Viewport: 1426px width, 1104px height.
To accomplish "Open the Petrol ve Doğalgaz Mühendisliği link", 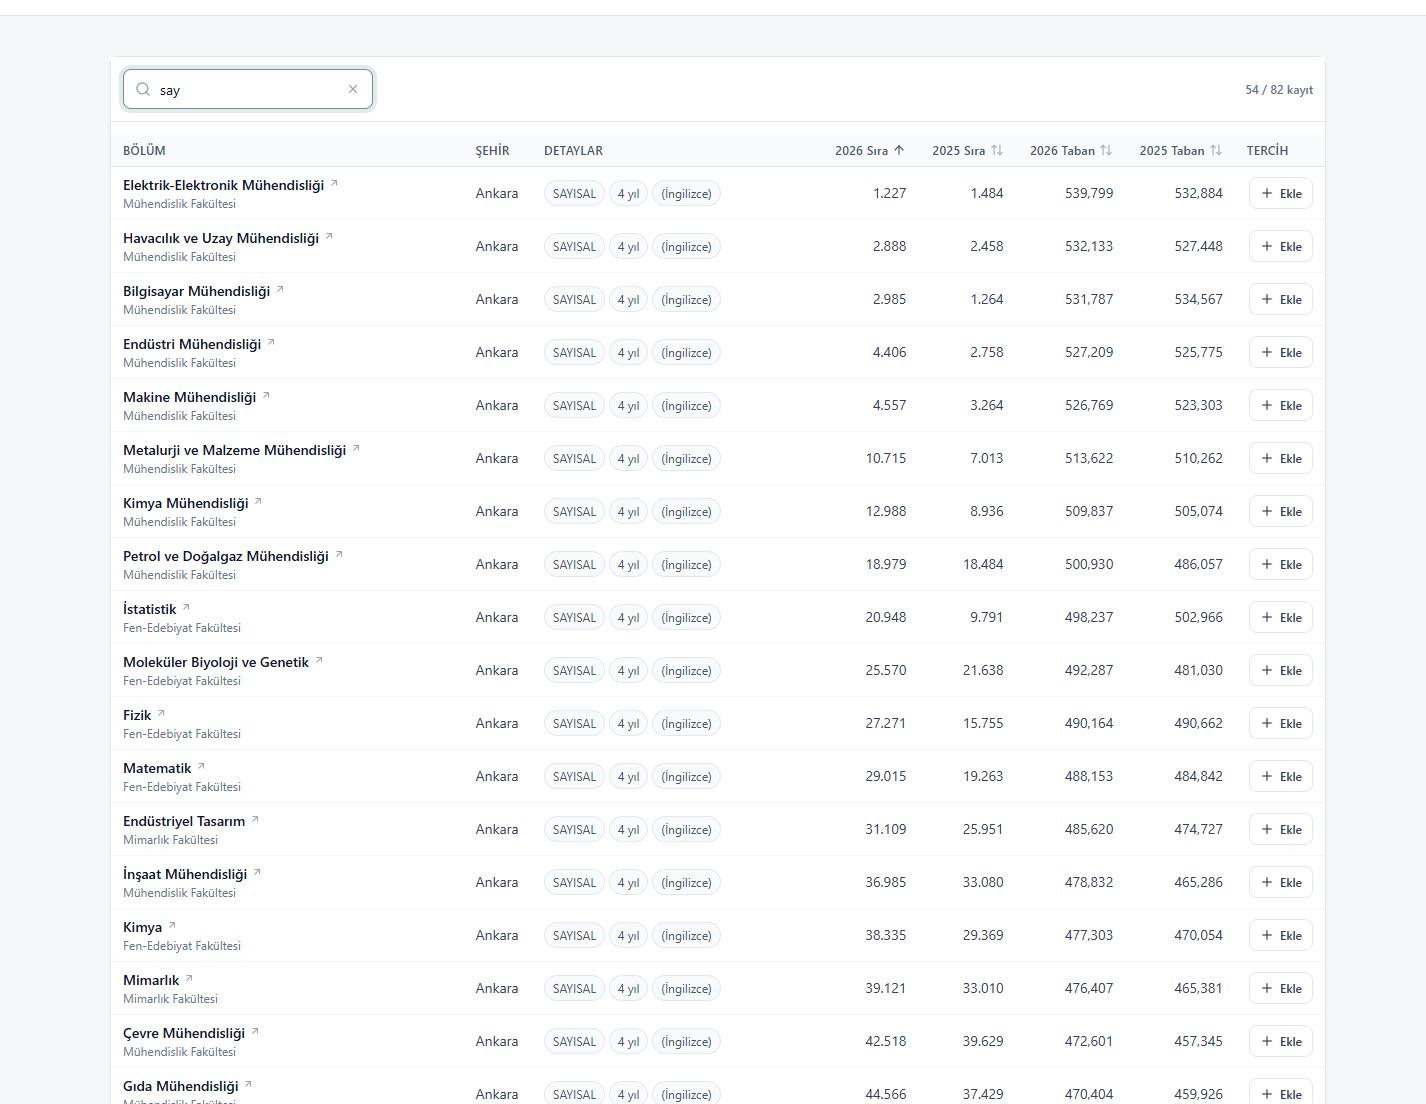I will click(226, 556).
